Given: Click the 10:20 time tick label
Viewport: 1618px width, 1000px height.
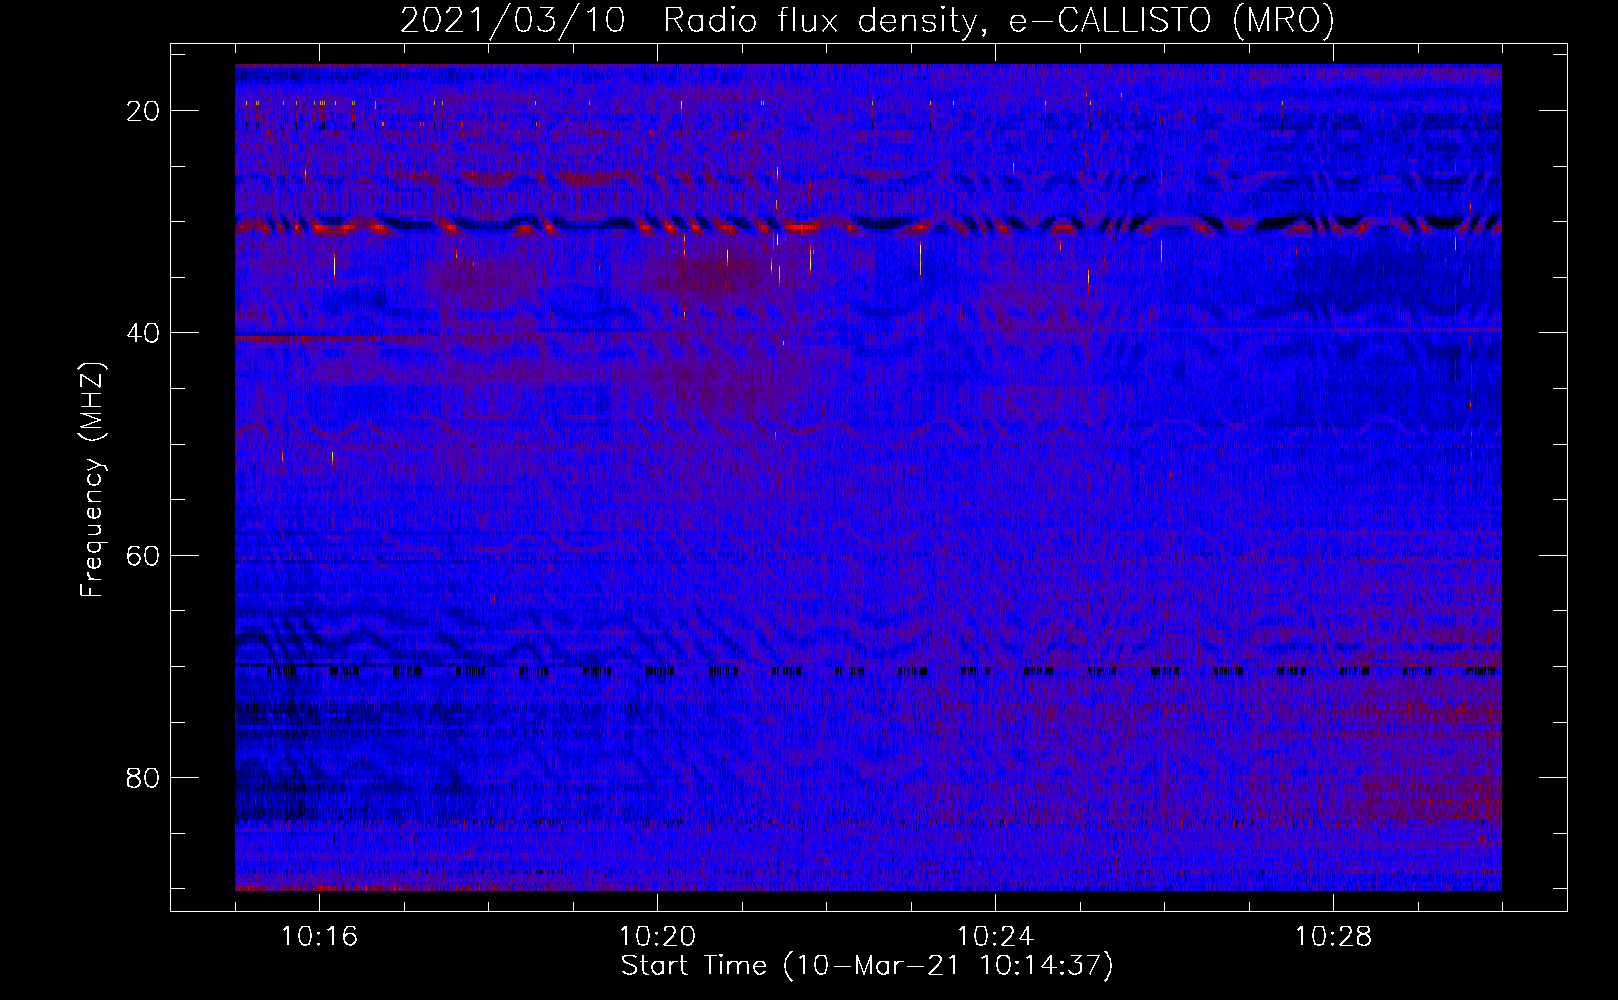Looking at the screenshot, I should [x=657, y=937].
